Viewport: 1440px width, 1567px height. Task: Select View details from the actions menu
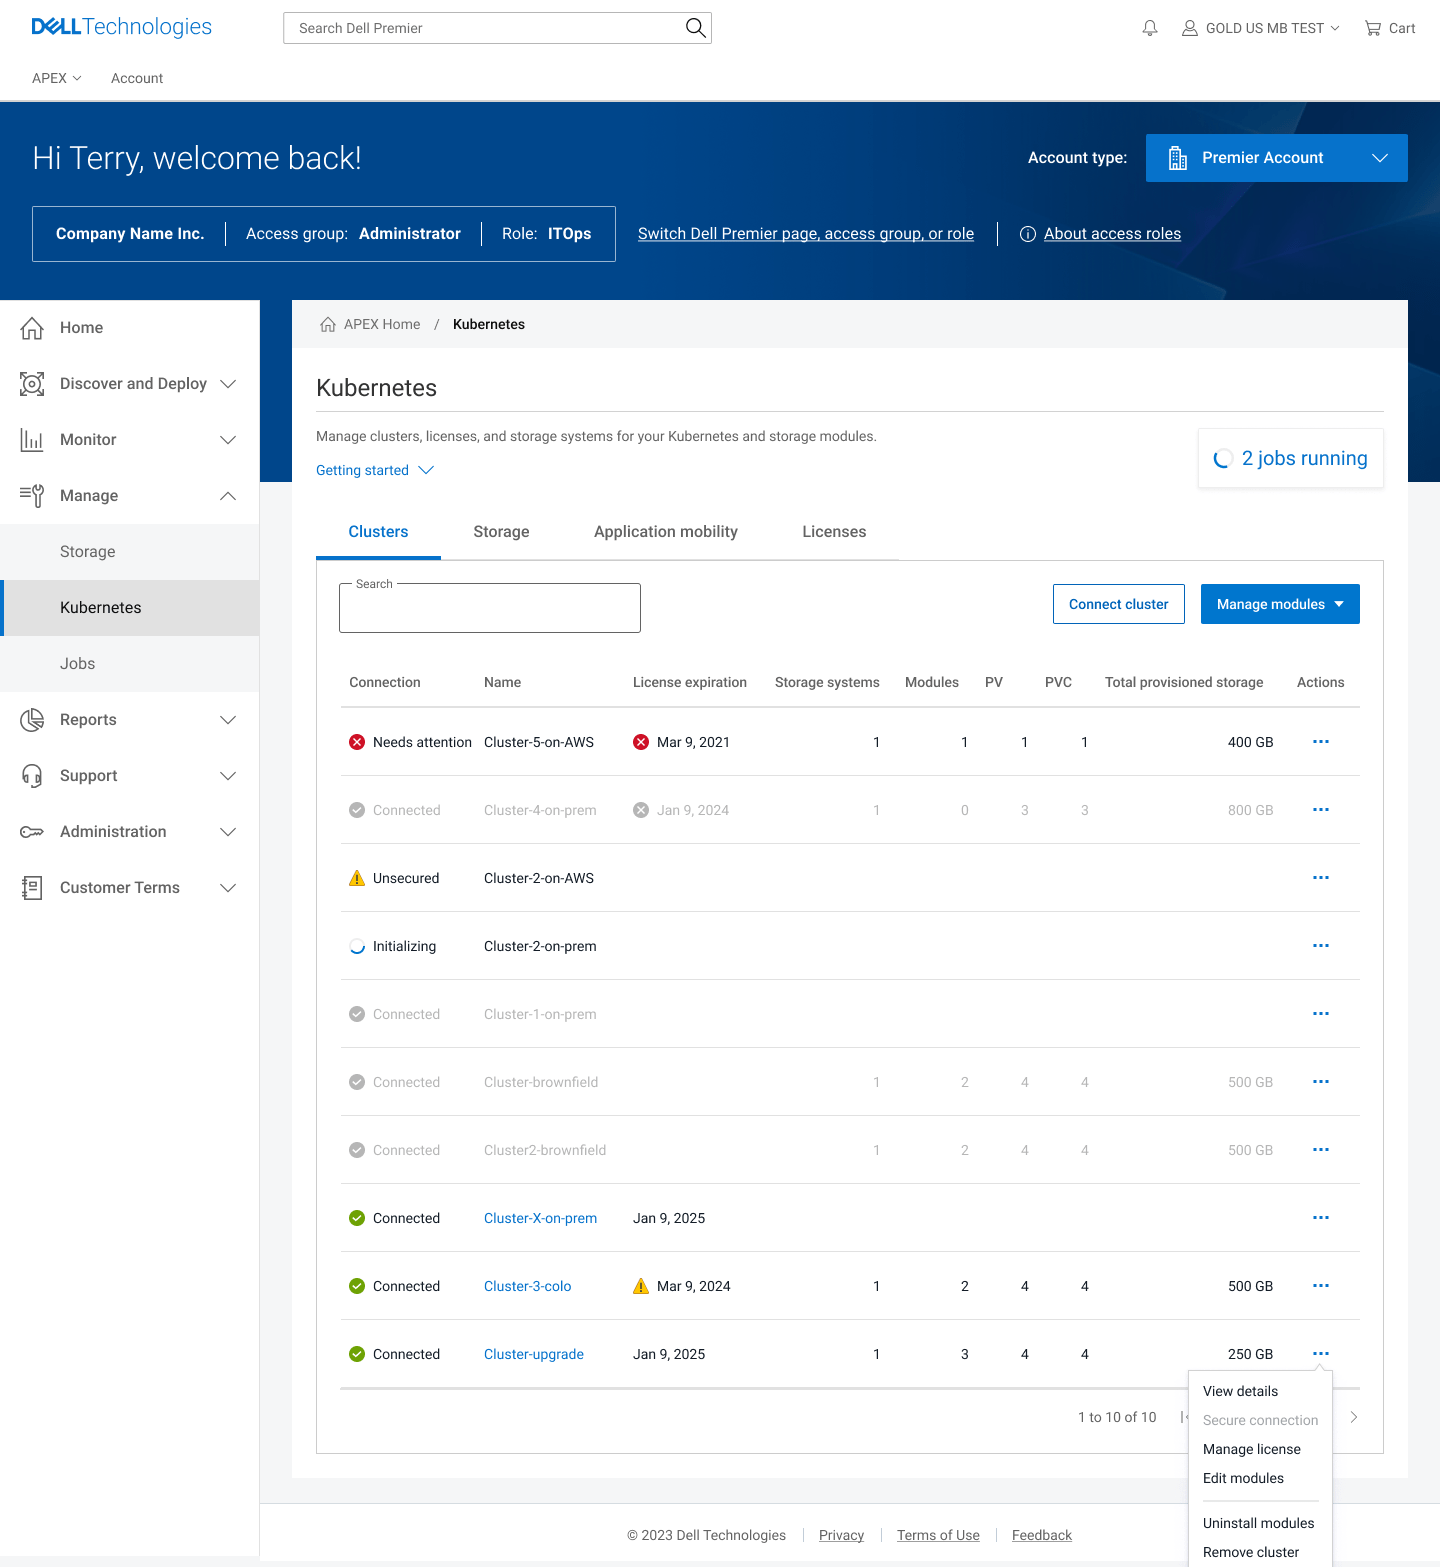[1240, 1391]
